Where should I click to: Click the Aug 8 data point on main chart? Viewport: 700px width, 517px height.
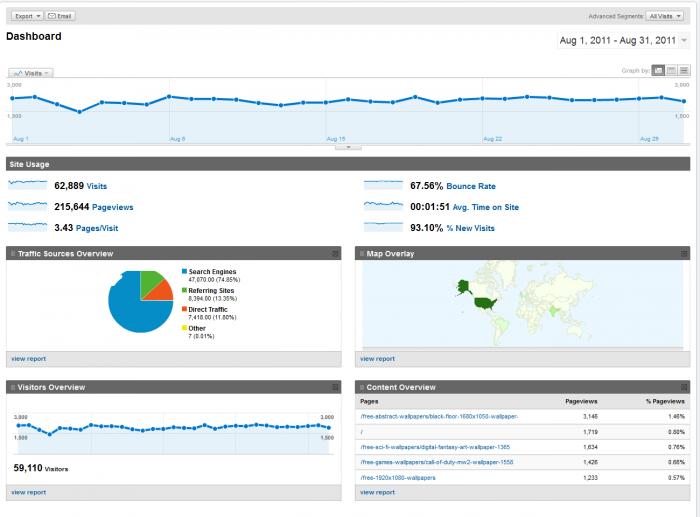click(169, 96)
